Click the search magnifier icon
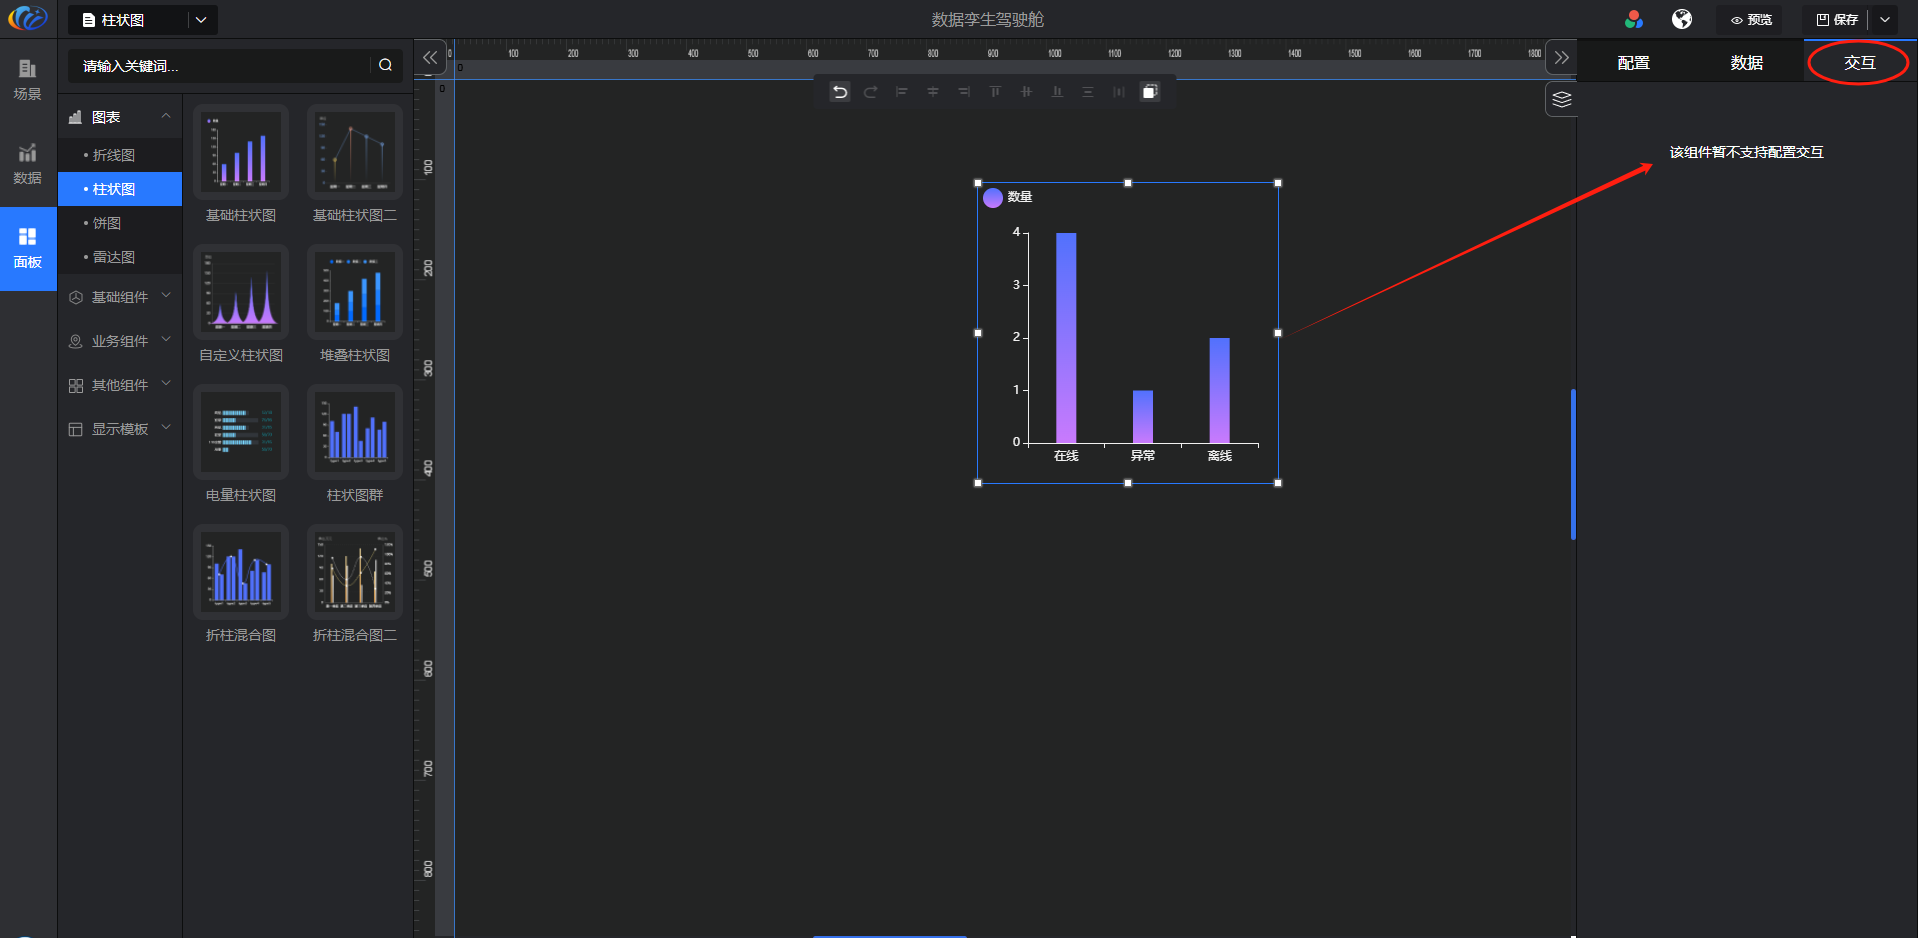Image resolution: width=1918 pixels, height=938 pixels. pyautogui.click(x=385, y=65)
